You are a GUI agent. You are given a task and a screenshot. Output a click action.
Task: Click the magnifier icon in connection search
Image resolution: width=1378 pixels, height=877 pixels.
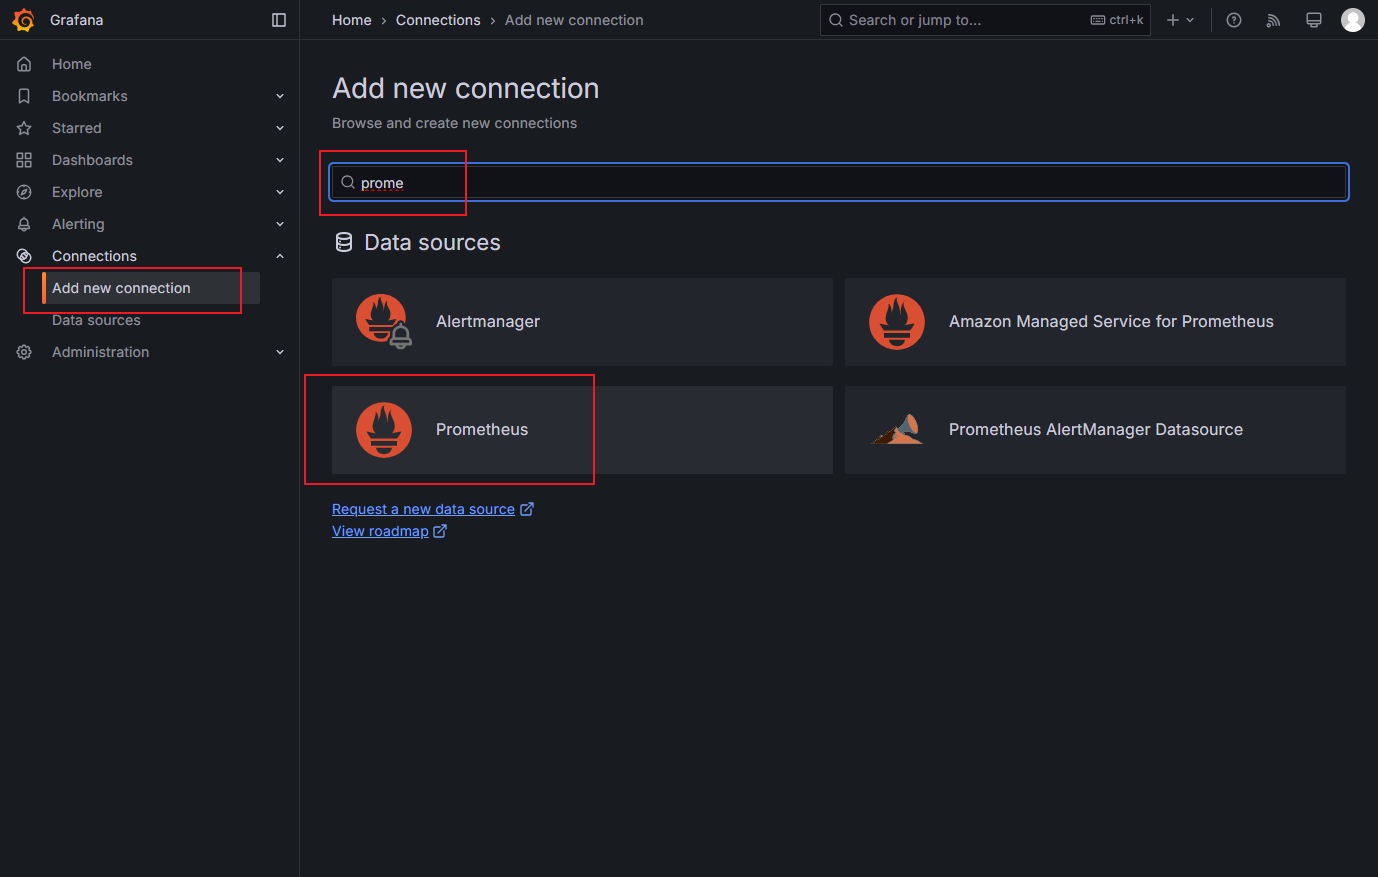coord(348,182)
